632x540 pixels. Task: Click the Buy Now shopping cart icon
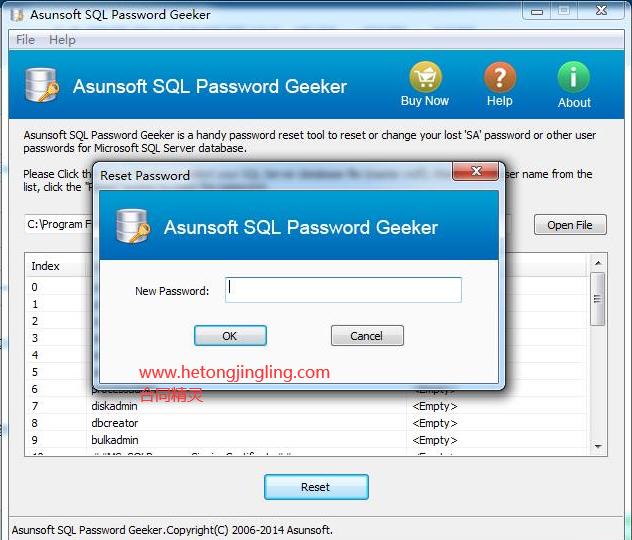(x=425, y=77)
